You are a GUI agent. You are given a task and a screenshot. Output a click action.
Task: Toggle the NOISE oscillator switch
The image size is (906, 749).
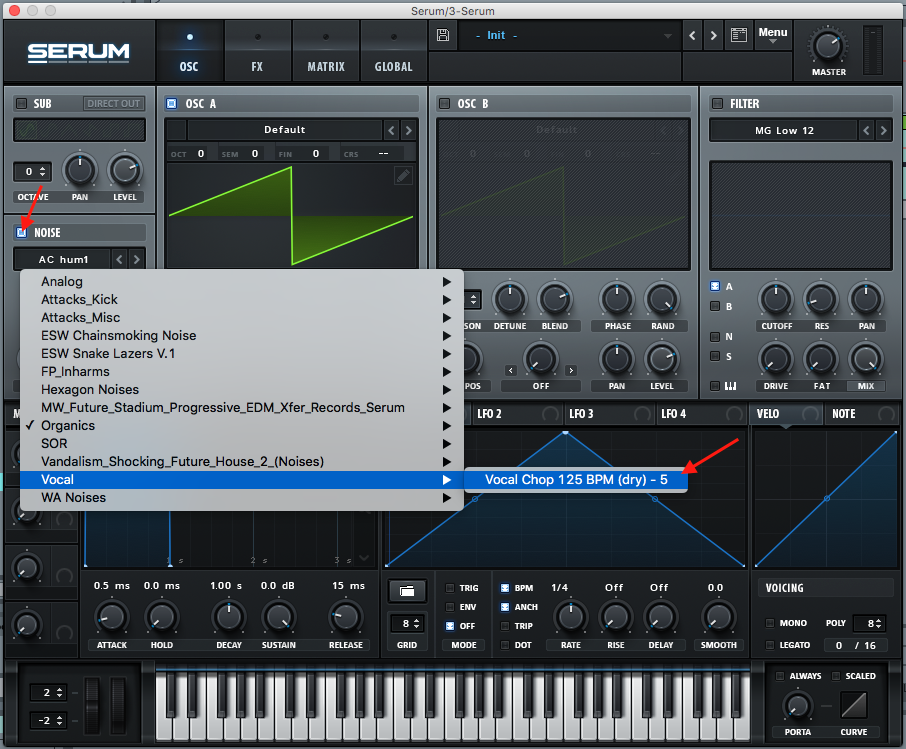(x=21, y=232)
